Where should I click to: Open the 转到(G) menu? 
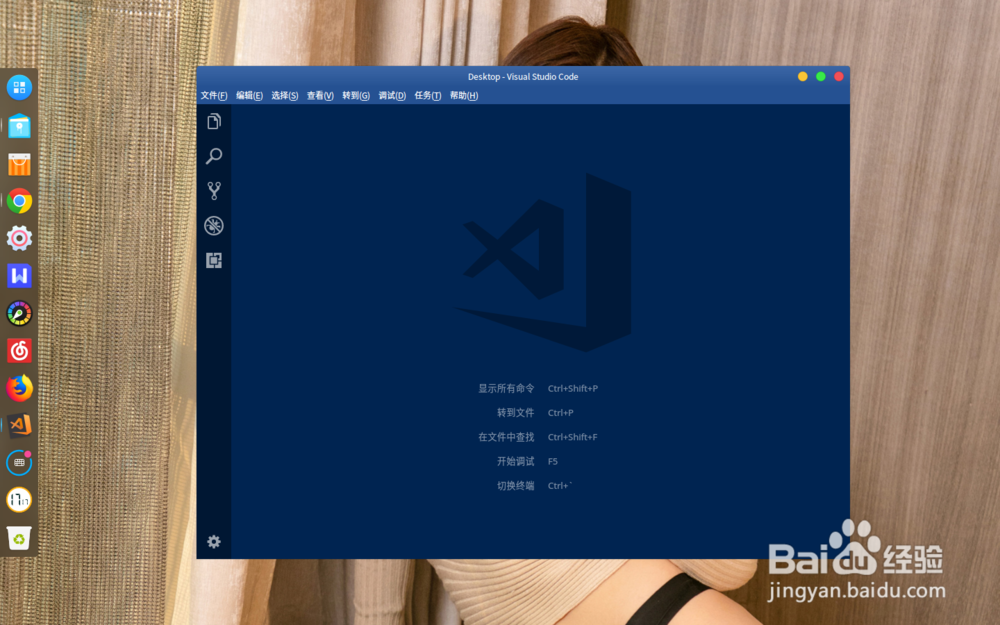356,96
